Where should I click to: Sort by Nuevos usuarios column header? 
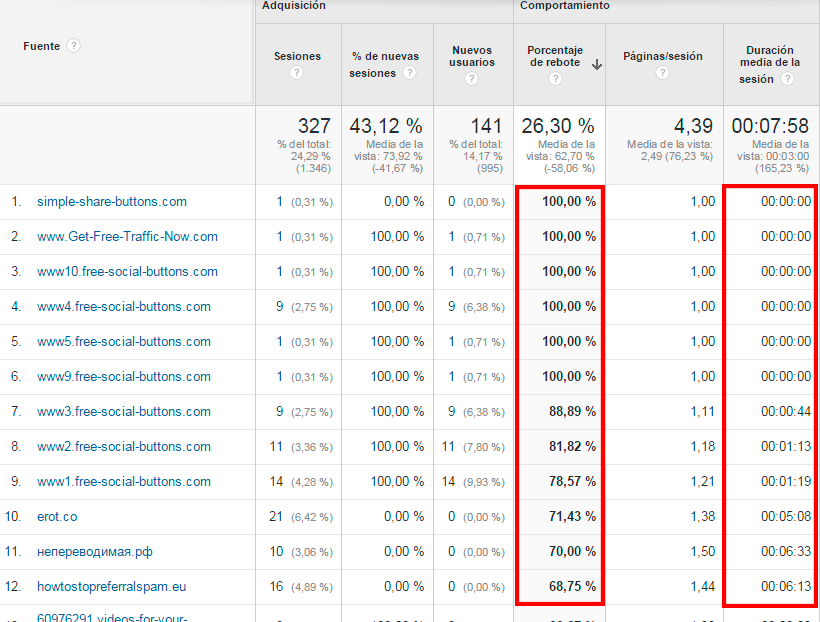click(472, 57)
